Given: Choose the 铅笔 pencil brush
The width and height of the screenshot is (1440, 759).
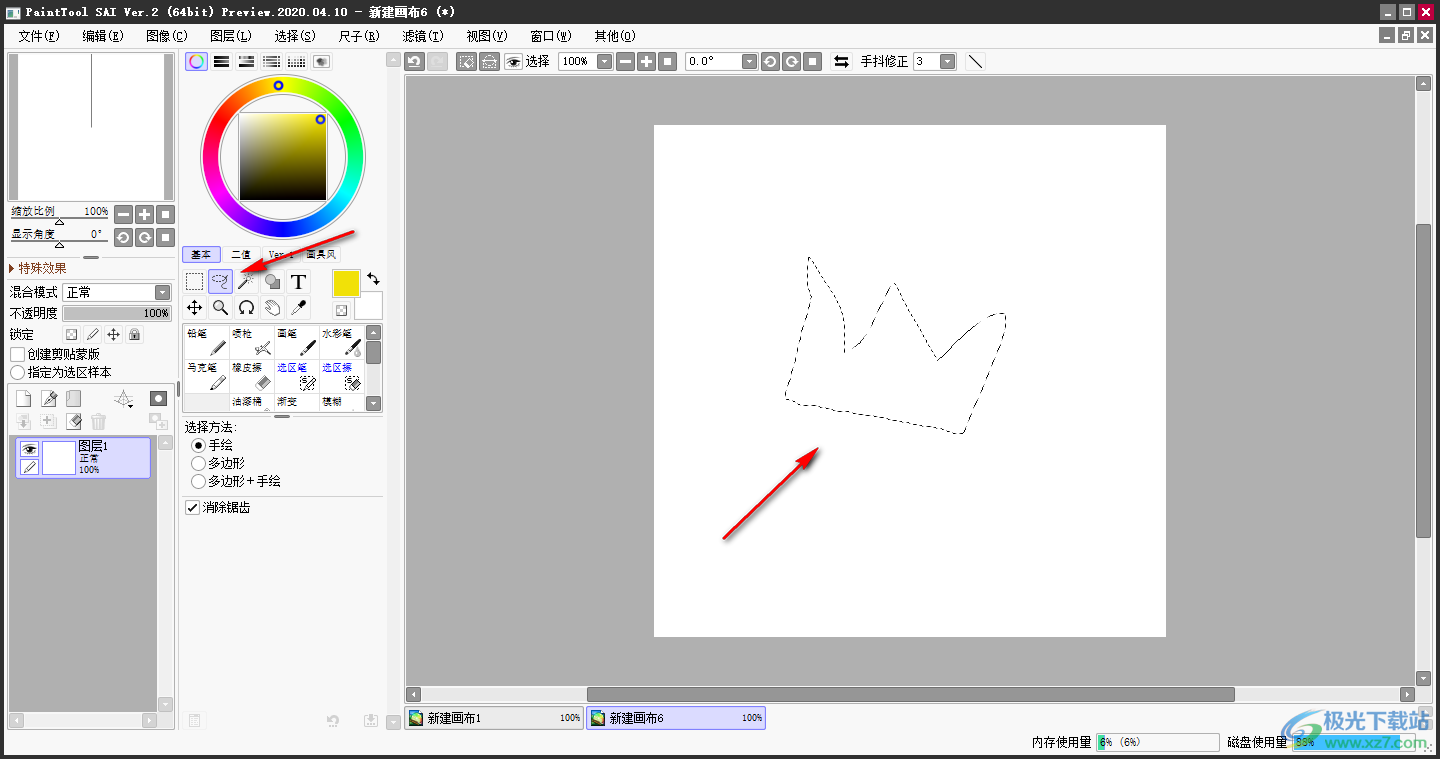Looking at the screenshot, I should click(207, 342).
